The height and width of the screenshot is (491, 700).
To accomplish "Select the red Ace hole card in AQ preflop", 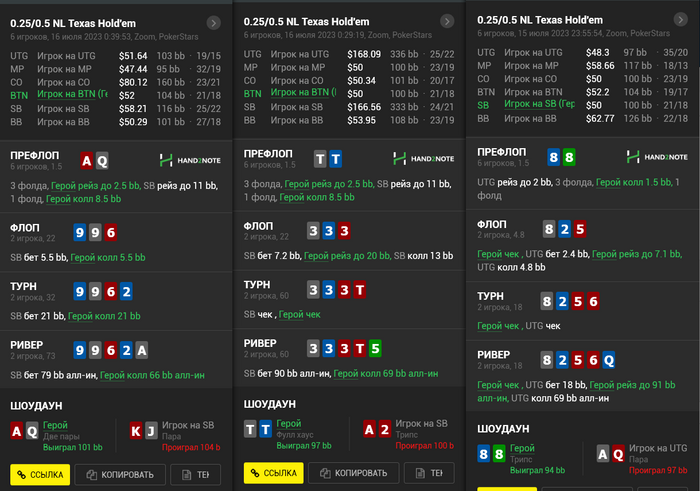I will pos(87,161).
